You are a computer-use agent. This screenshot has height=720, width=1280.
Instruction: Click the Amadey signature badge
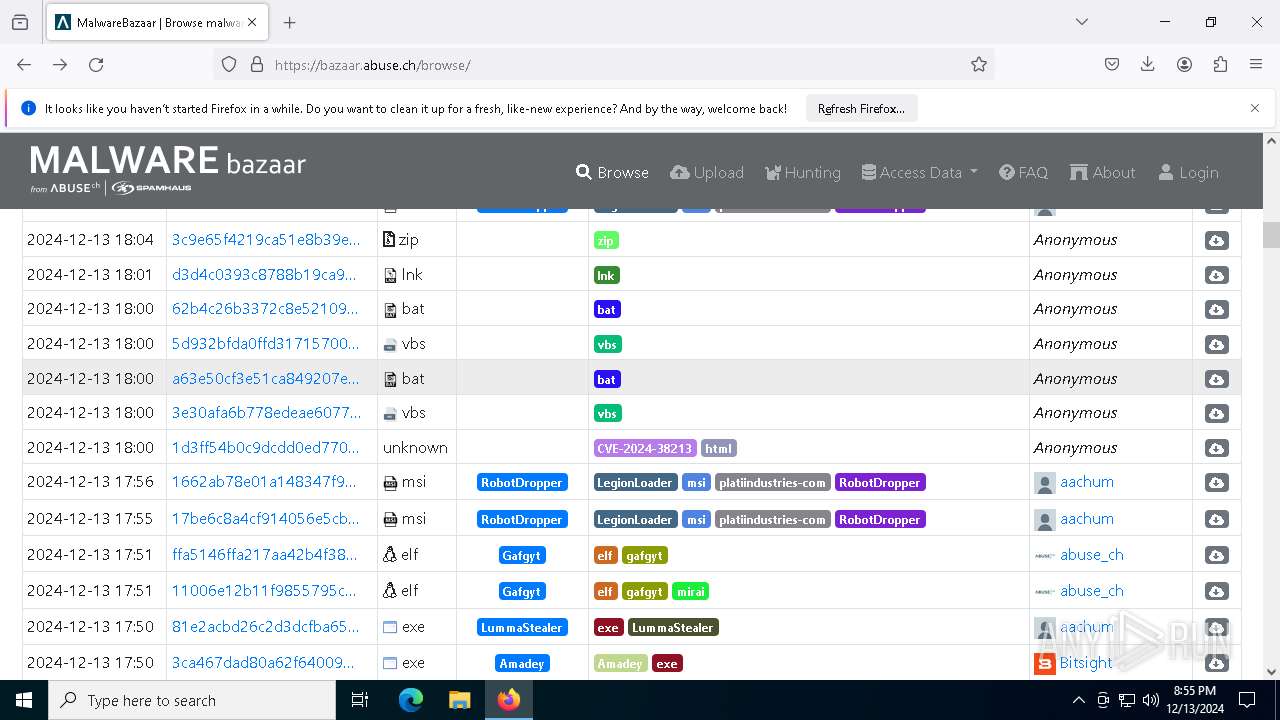(x=522, y=663)
